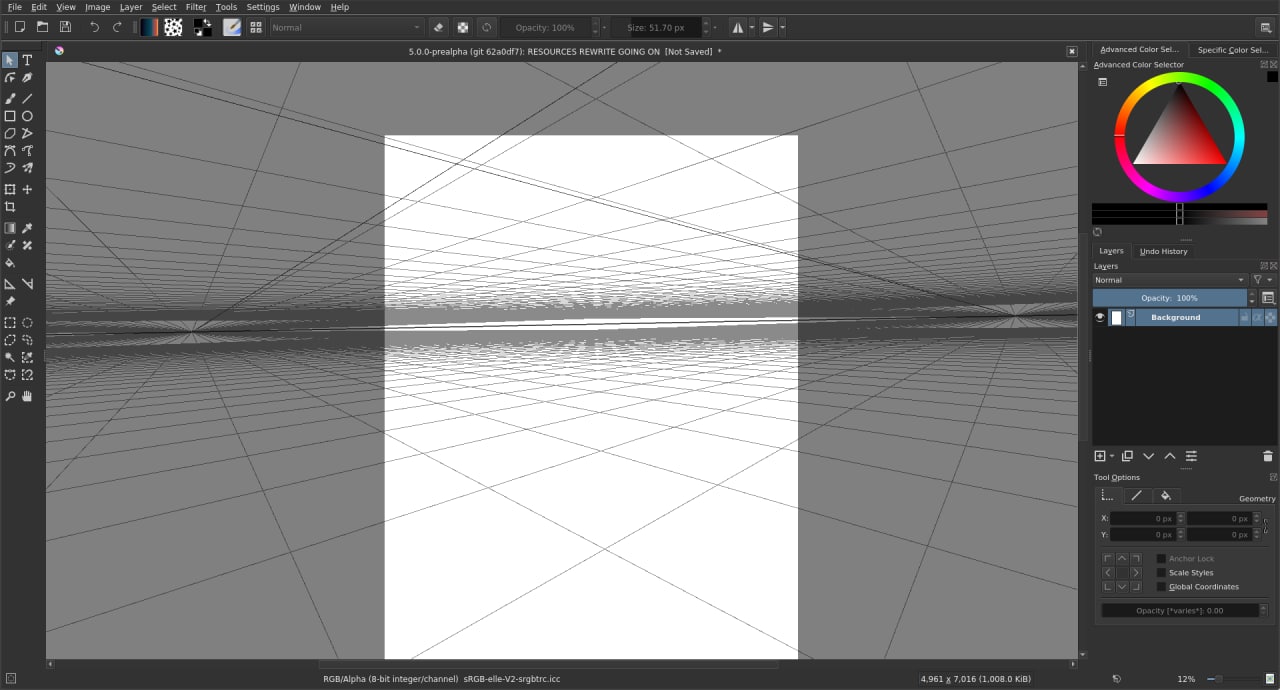
Task: Select the Move tool
Action: point(28,189)
